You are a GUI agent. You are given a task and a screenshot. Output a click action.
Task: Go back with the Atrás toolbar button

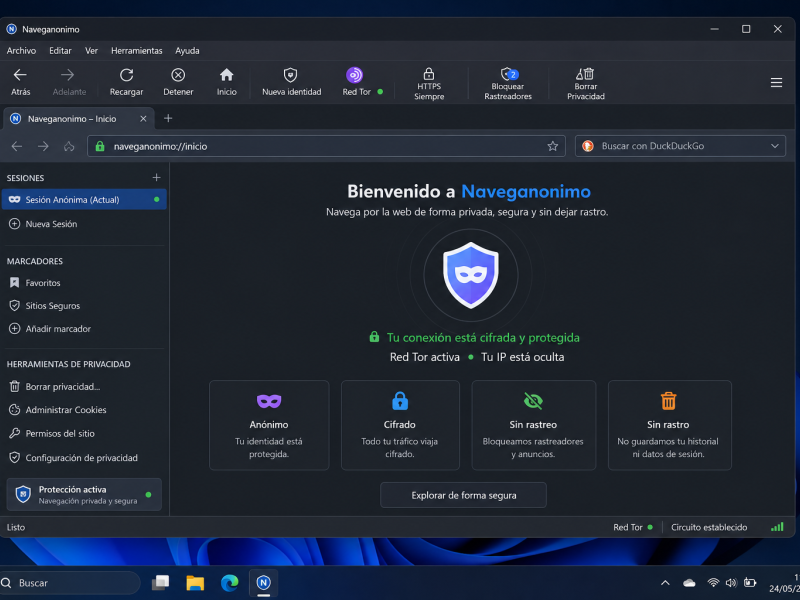pyautogui.click(x=20, y=82)
